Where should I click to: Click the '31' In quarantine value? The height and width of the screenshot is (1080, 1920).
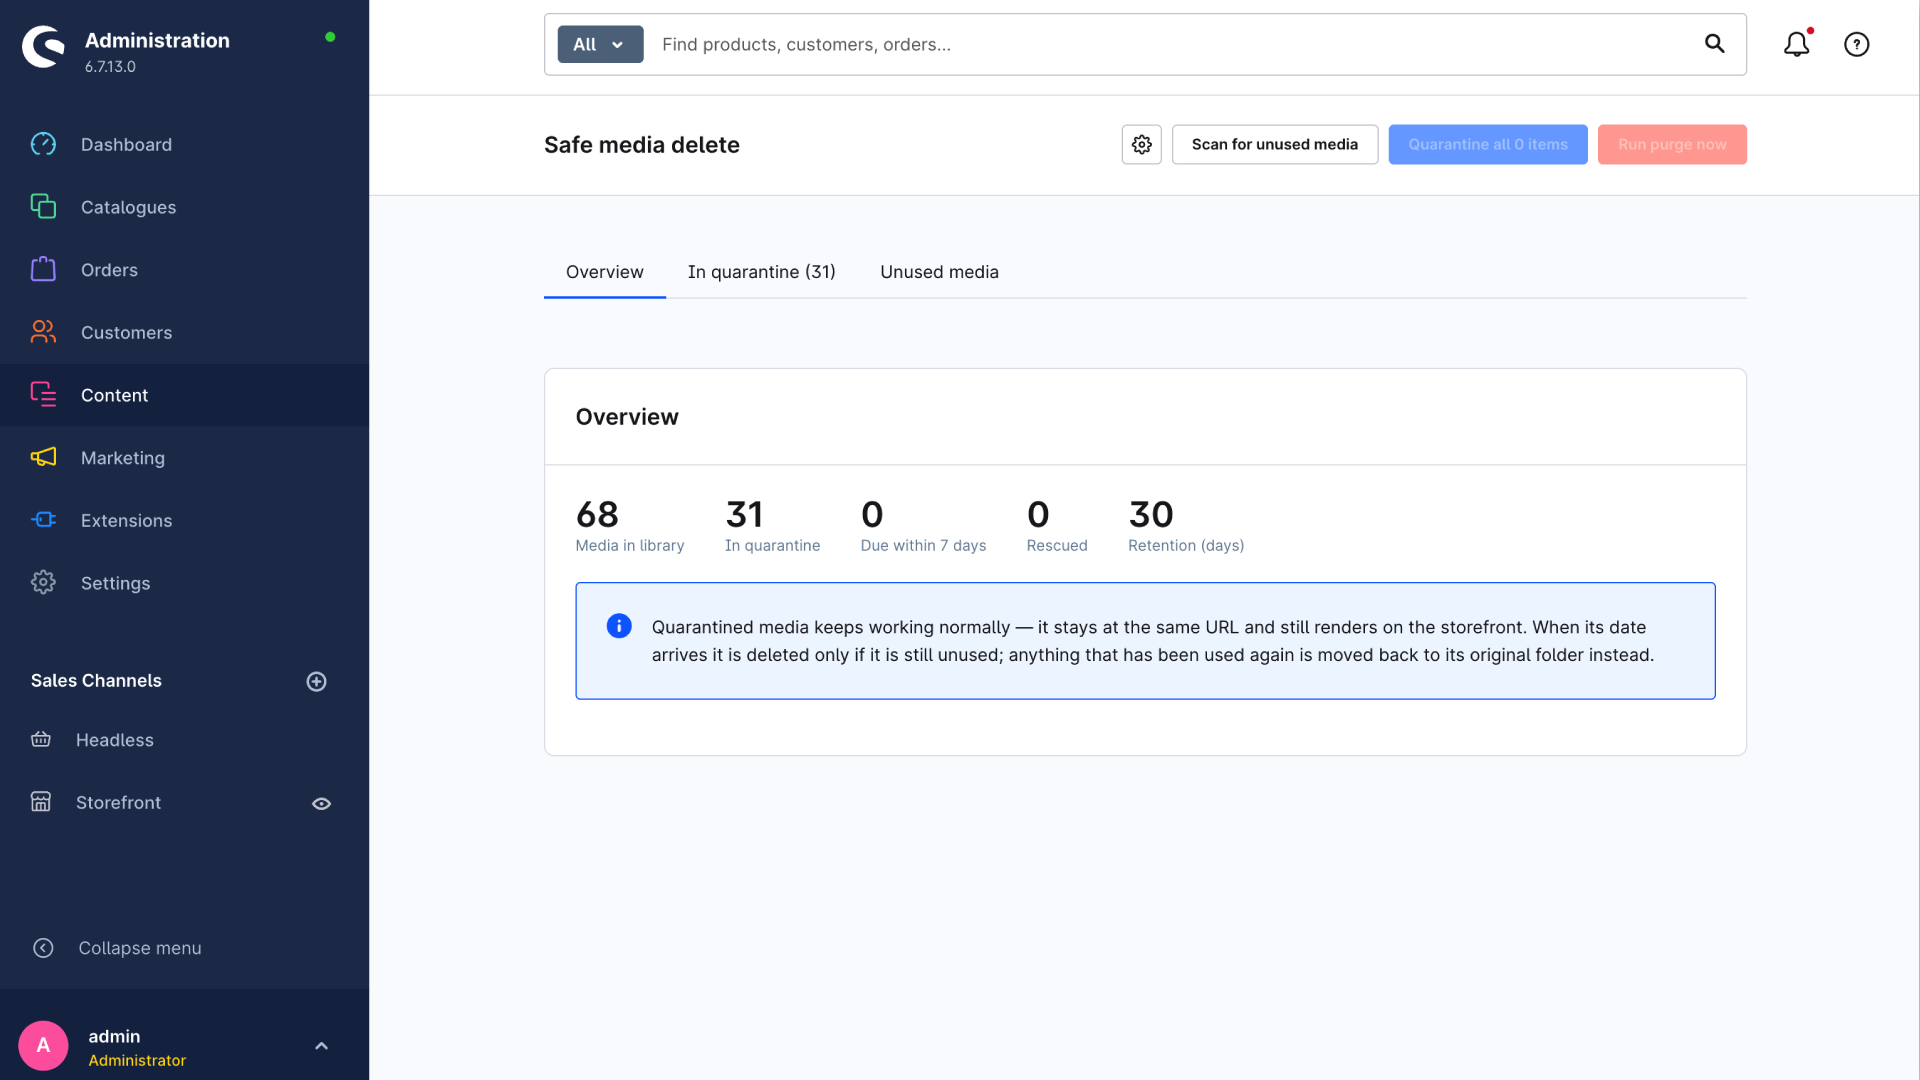click(x=744, y=514)
